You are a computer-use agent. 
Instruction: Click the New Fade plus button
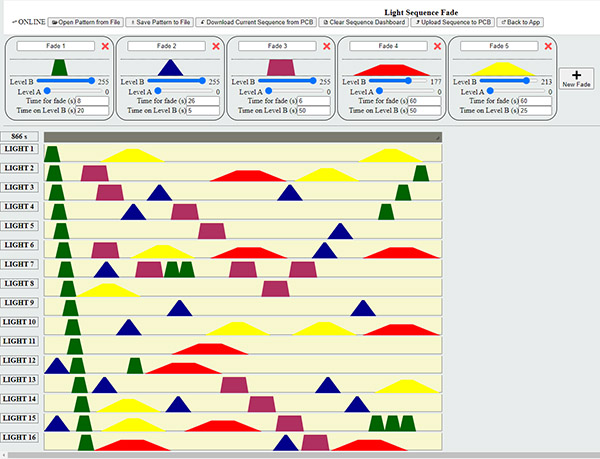(x=575, y=79)
